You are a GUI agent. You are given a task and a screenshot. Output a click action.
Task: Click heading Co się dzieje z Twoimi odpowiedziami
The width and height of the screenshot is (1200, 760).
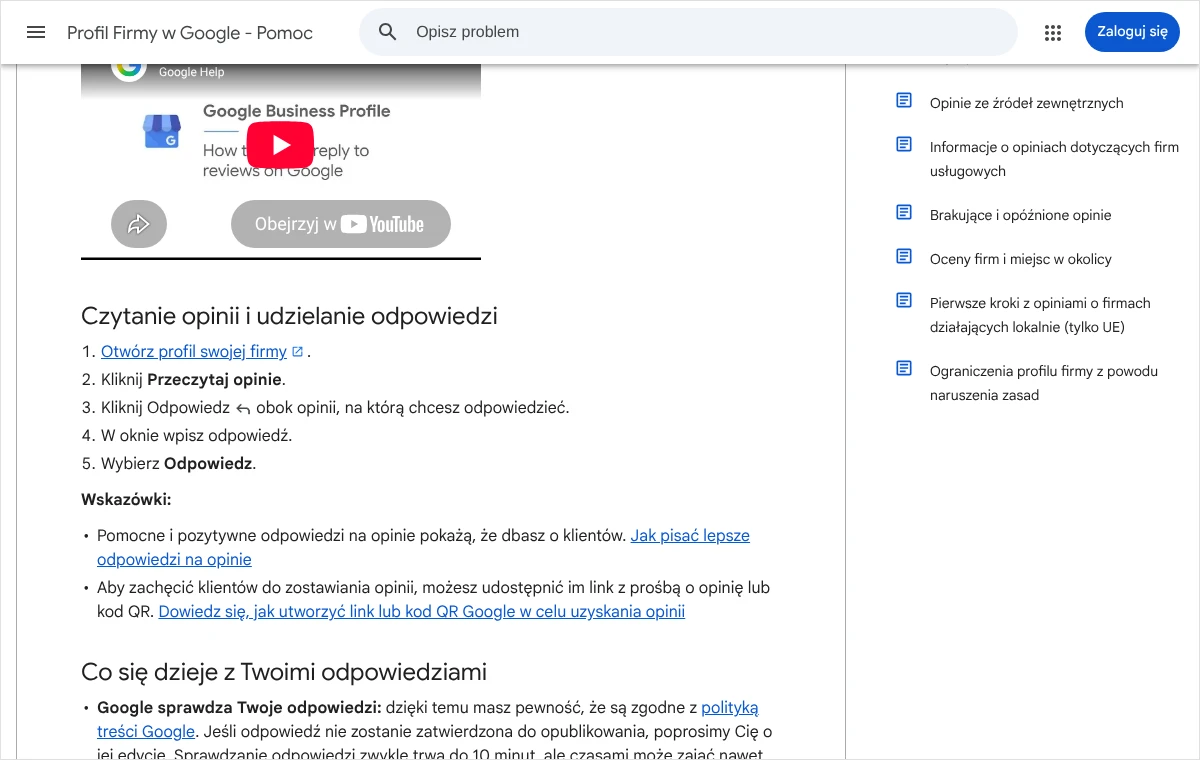tap(284, 670)
